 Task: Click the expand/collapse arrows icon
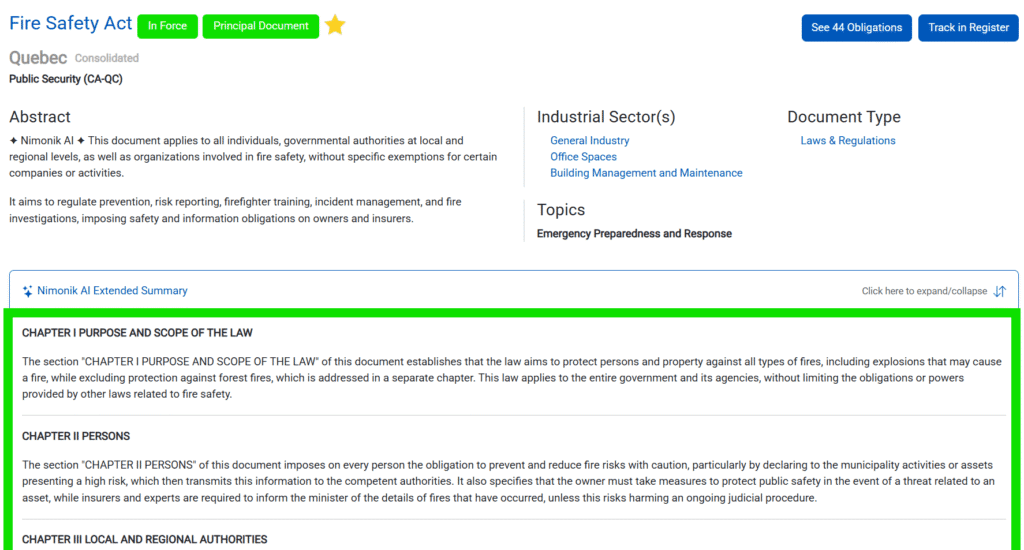pos(999,291)
